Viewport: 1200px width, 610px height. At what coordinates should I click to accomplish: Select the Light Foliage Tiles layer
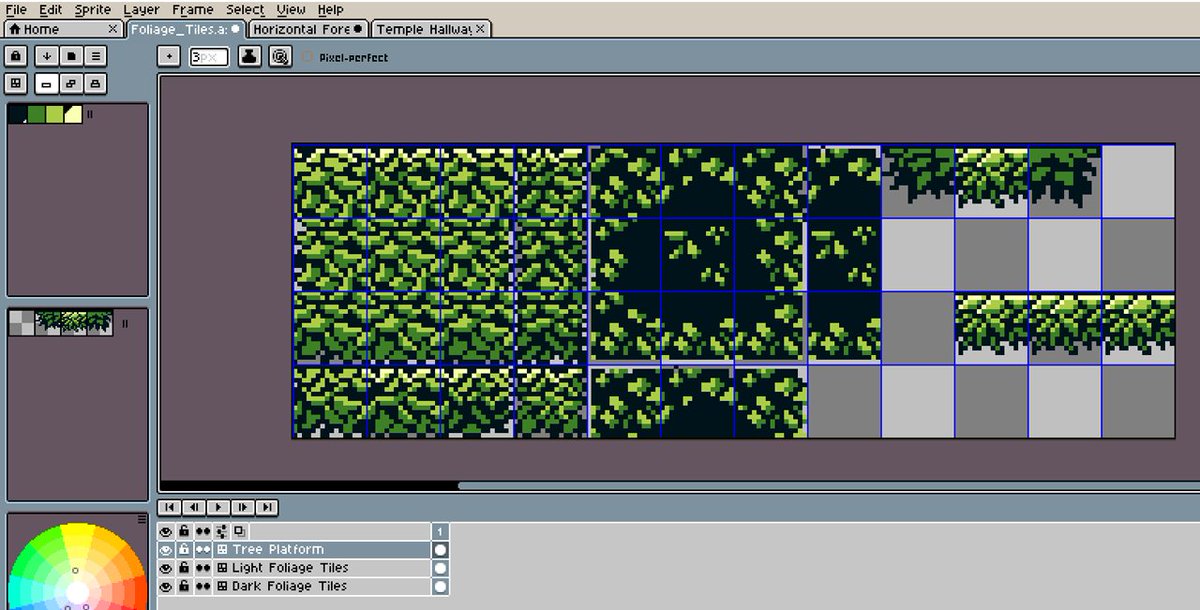[322, 568]
